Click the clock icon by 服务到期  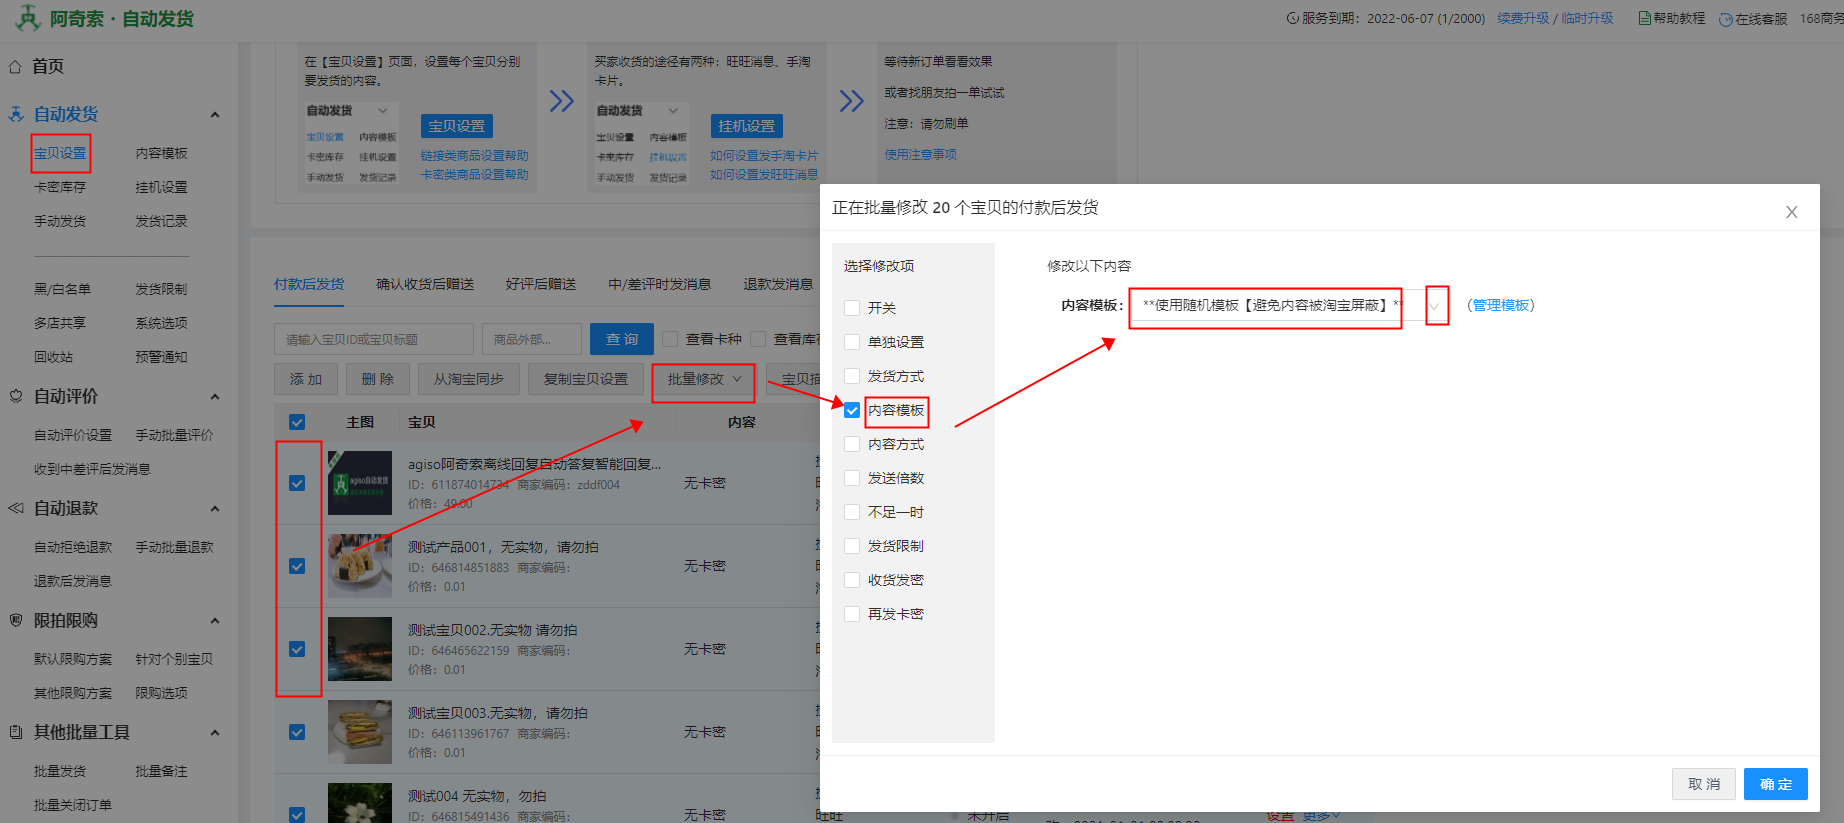(1293, 18)
